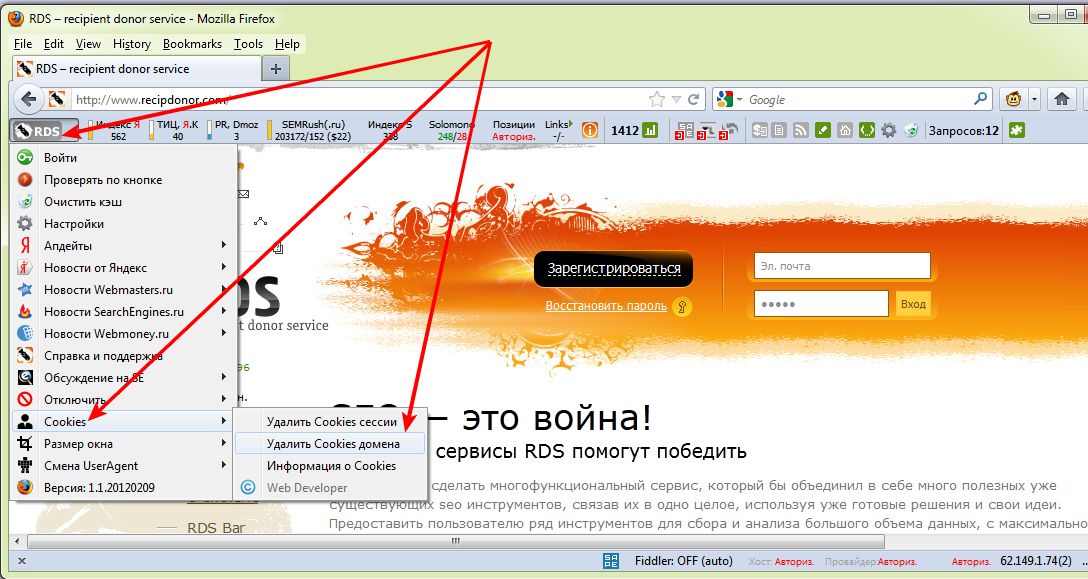
Task: Expand the Смена UserAgent submenu
Action: pyautogui.click(x=124, y=466)
